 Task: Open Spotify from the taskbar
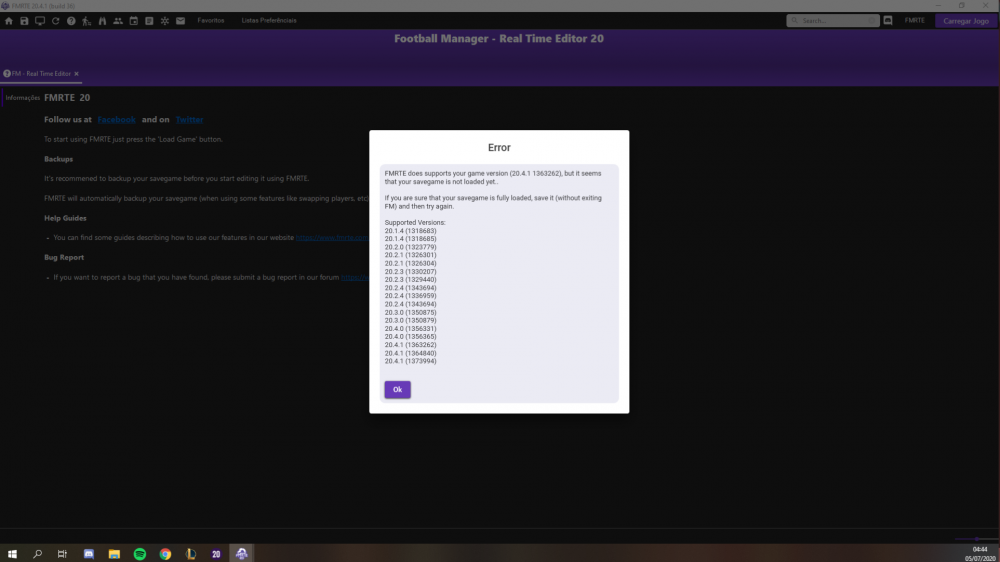point(140,554)
